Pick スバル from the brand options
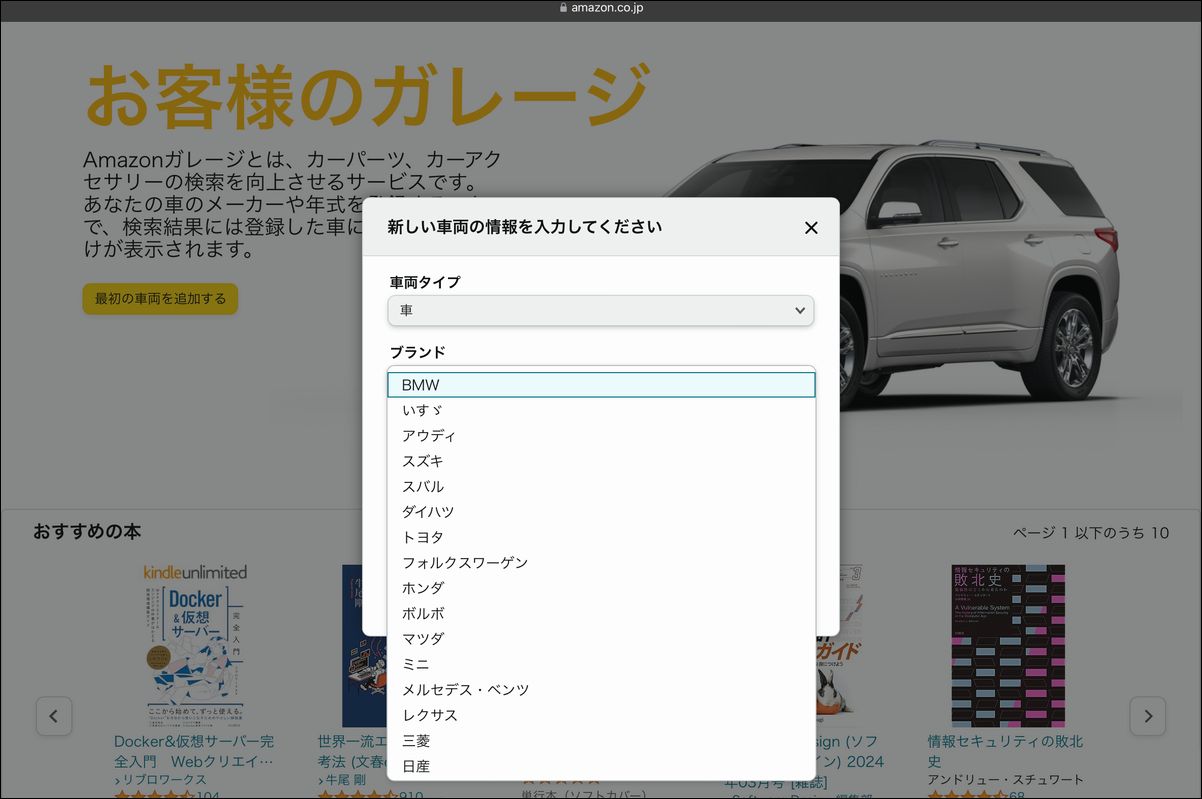Screen dimensions: 1202x799 click(x=601, y=487)
